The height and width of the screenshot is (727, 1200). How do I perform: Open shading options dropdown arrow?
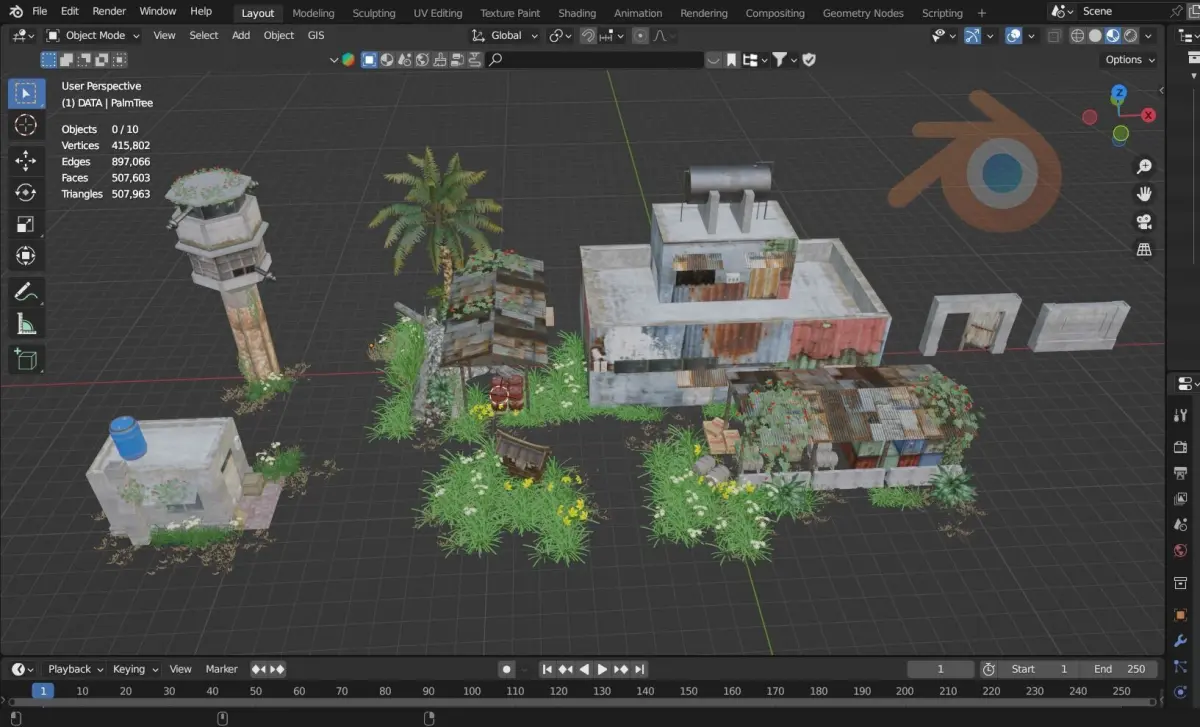[1148, 35]
